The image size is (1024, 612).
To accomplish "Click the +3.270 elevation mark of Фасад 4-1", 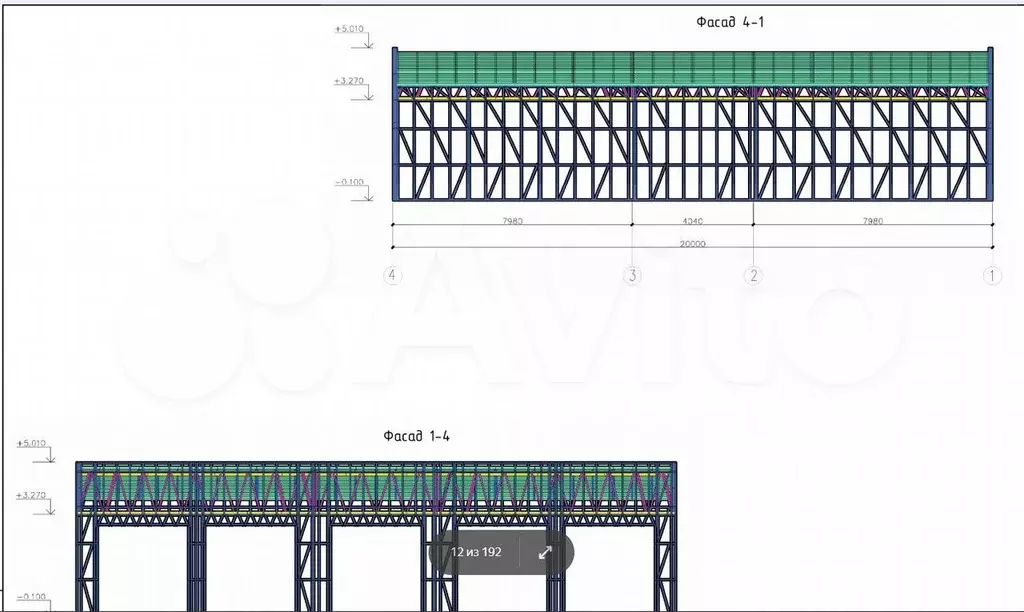I will pos(349,81).
